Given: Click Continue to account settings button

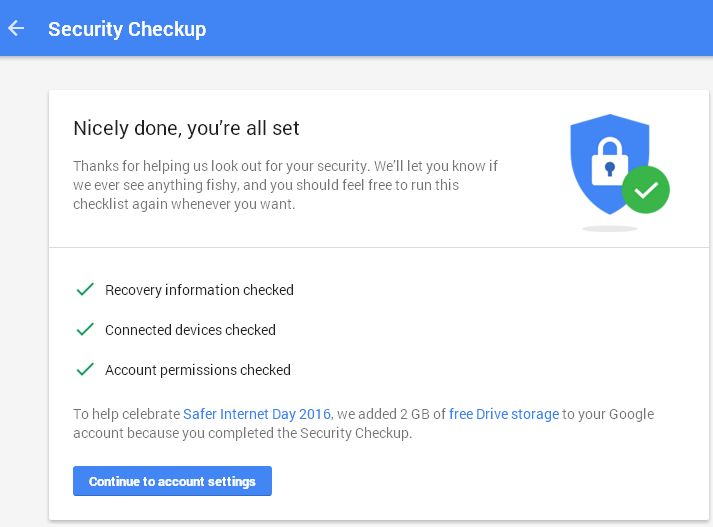Looking at the screenshot, I should [172, 481].
